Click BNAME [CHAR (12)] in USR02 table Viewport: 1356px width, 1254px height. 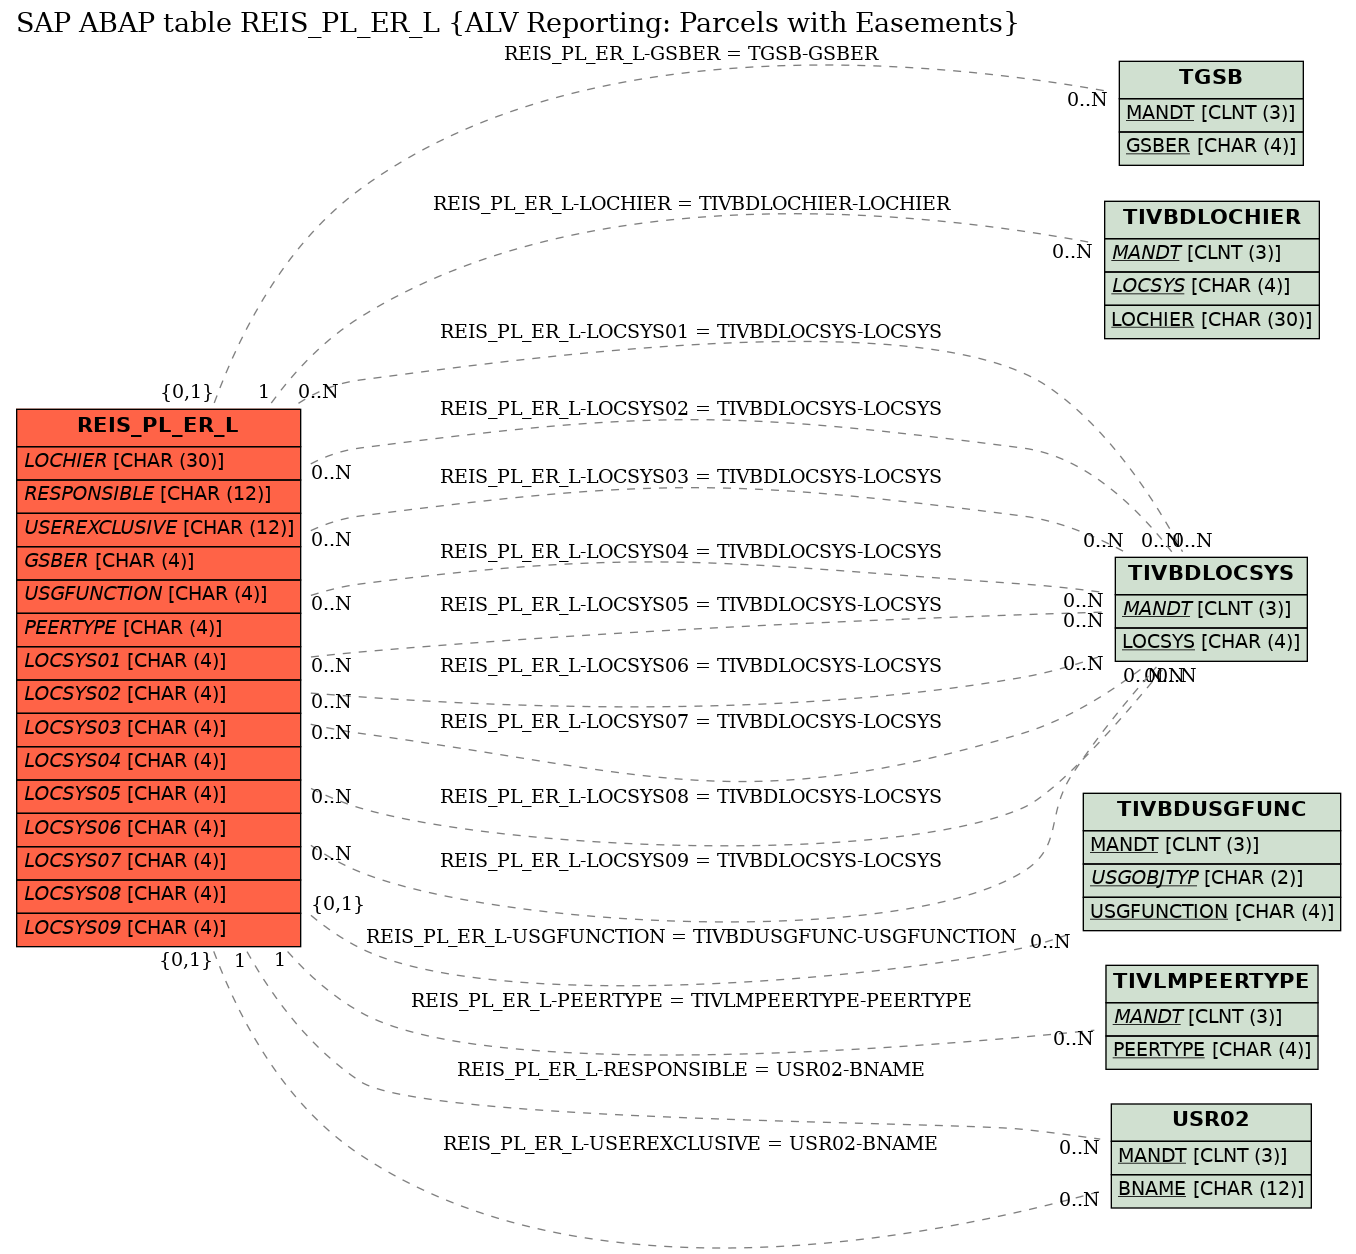pyautogui.click(x=1211, y=1190)
